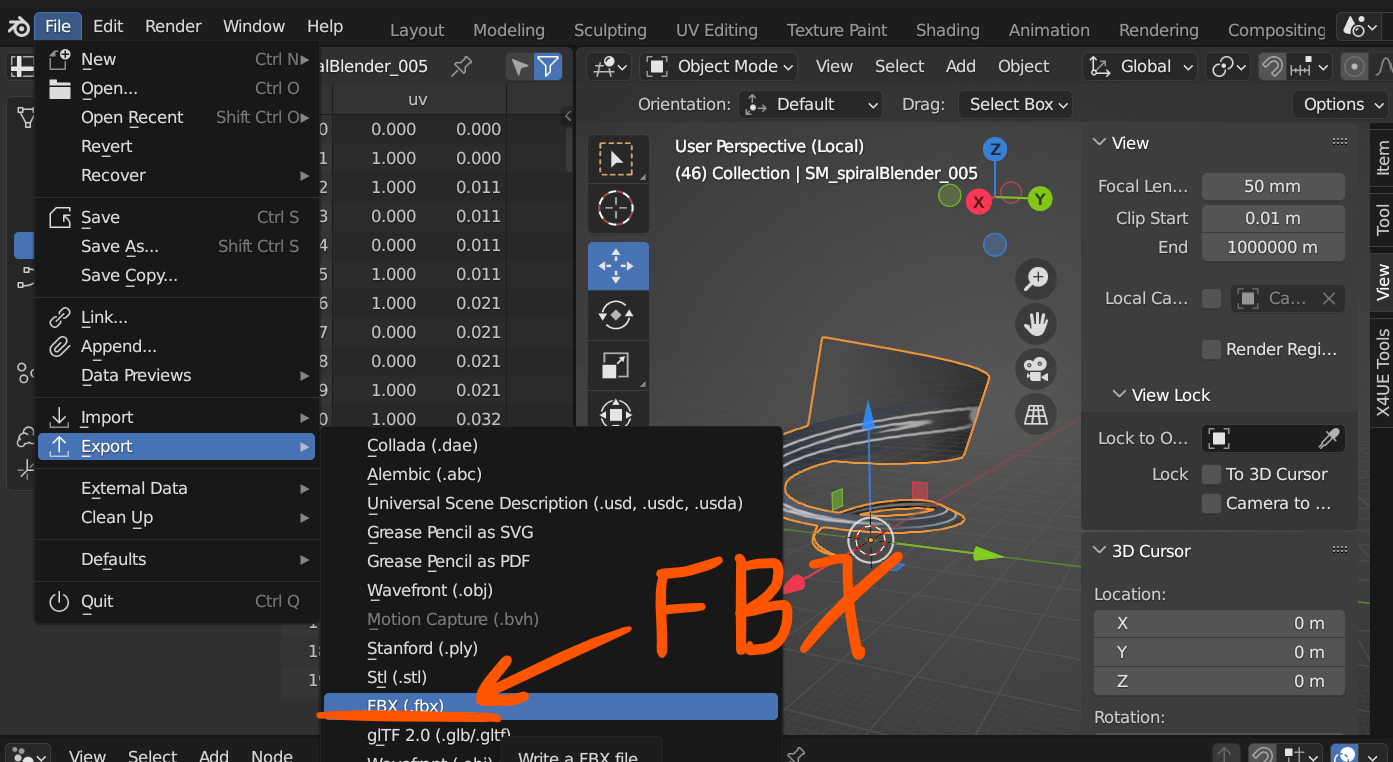This screenshot has width=1393, height=762.
Task: Enable Lock Camera to View checkbox
Action: tap(1211, 503)
